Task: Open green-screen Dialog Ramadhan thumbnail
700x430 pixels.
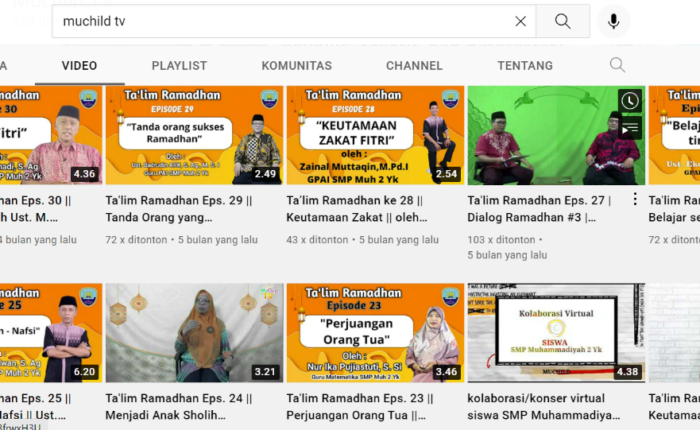Action: 556,135
